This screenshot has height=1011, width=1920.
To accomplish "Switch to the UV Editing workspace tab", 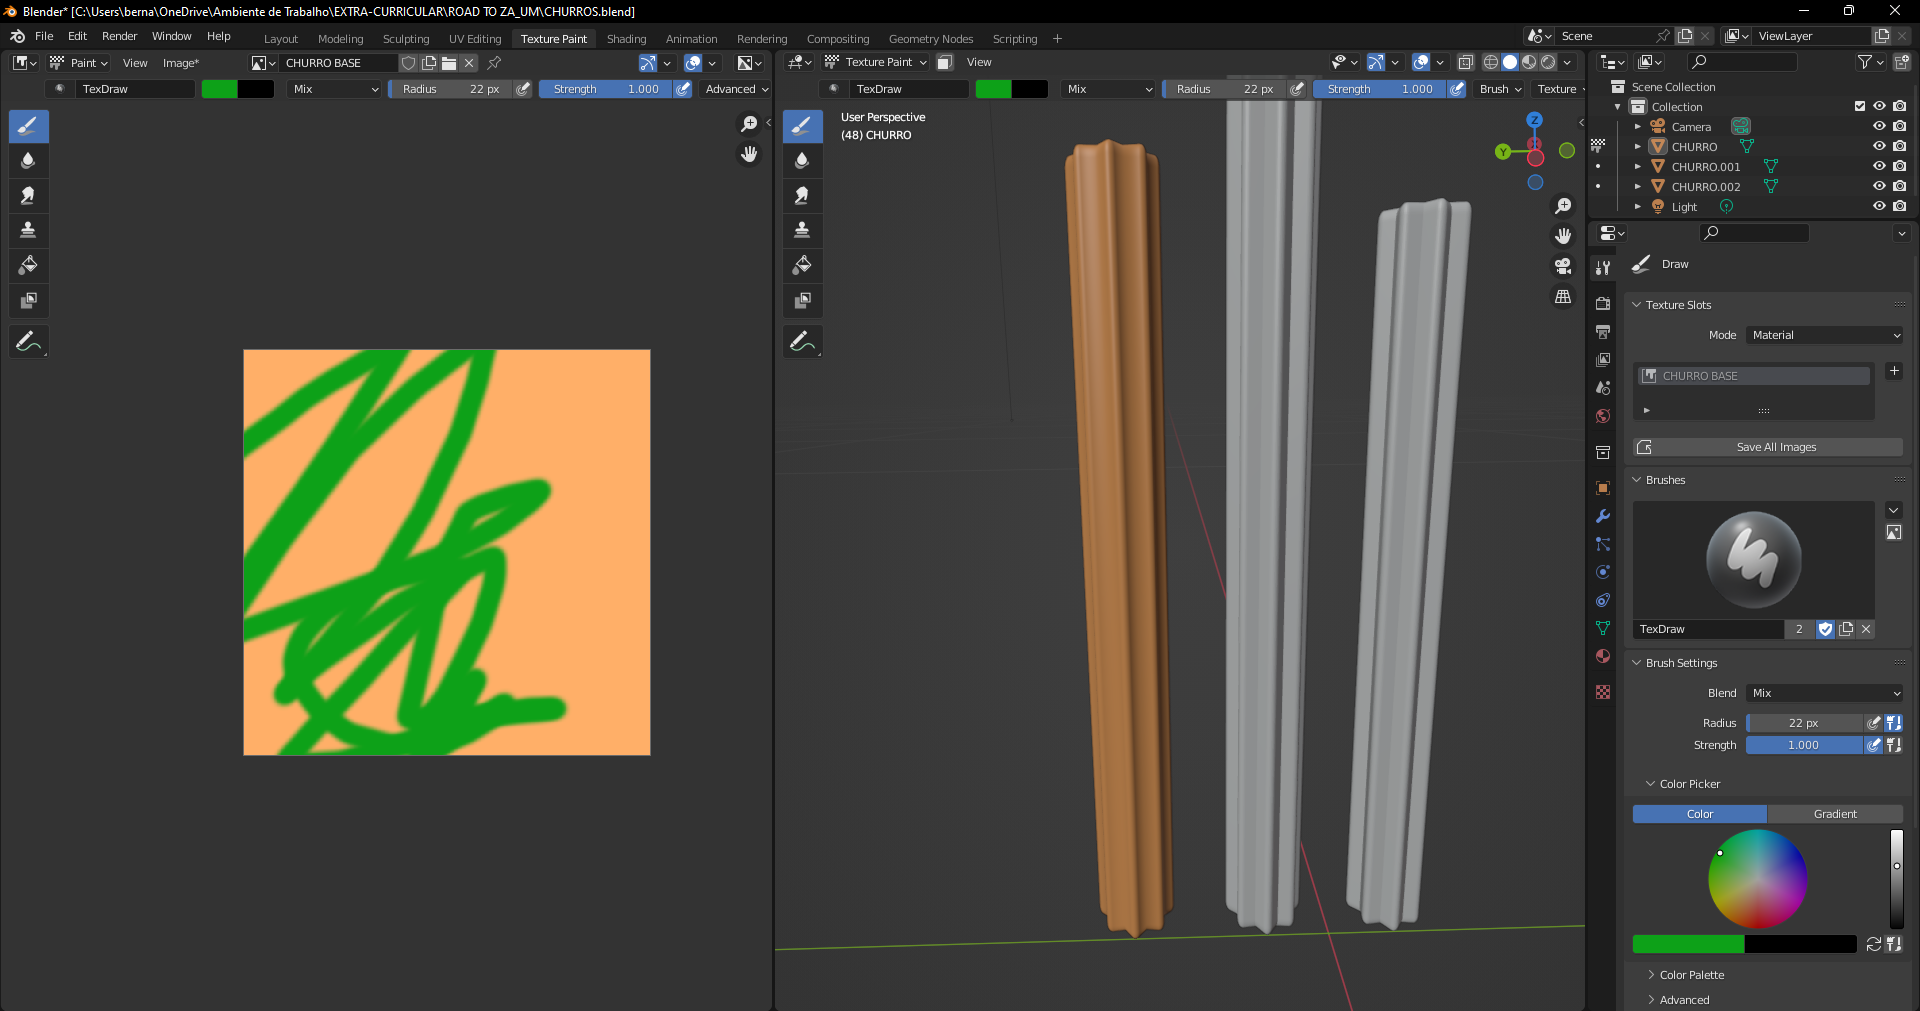I will (x=475, y=39).
